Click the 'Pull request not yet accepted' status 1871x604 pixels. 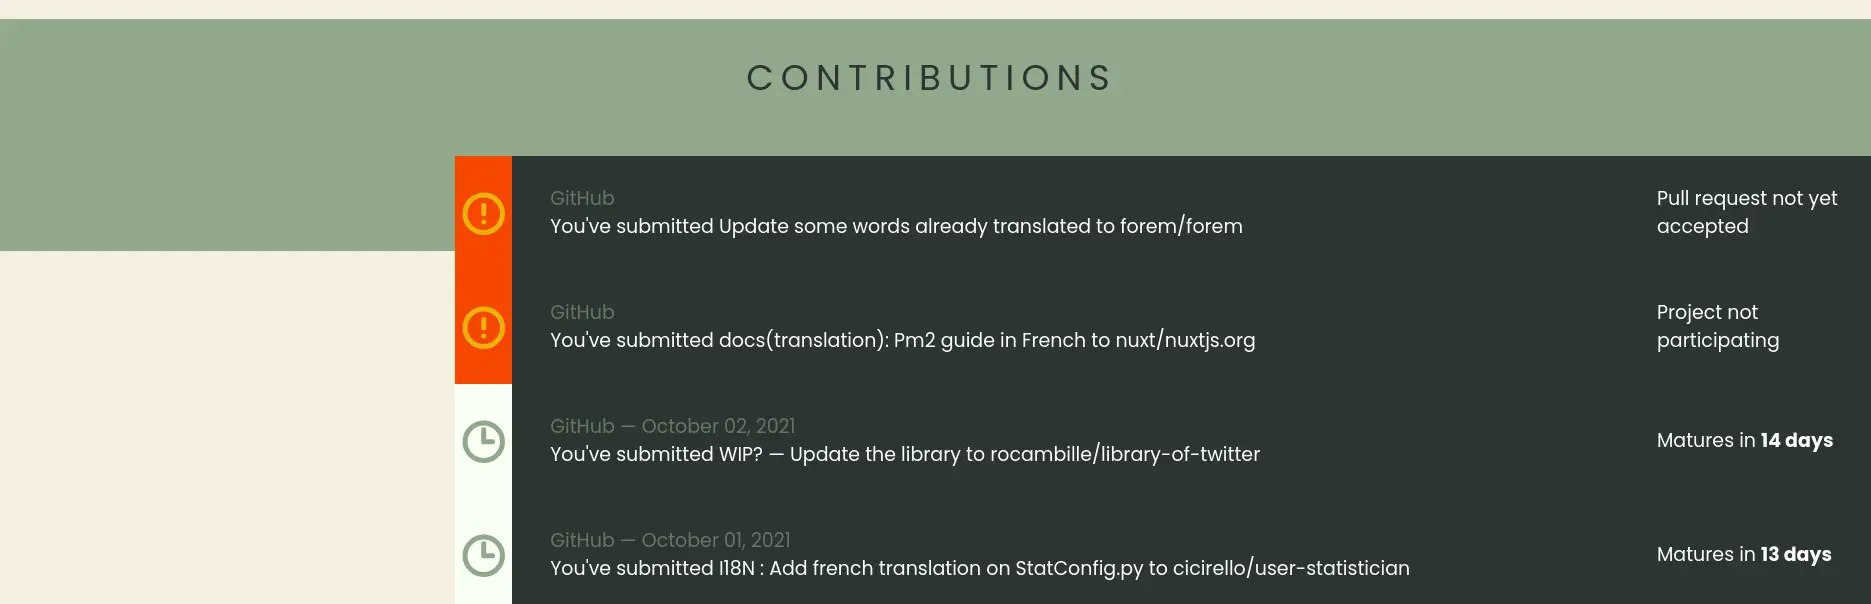tap(1746, 212)
